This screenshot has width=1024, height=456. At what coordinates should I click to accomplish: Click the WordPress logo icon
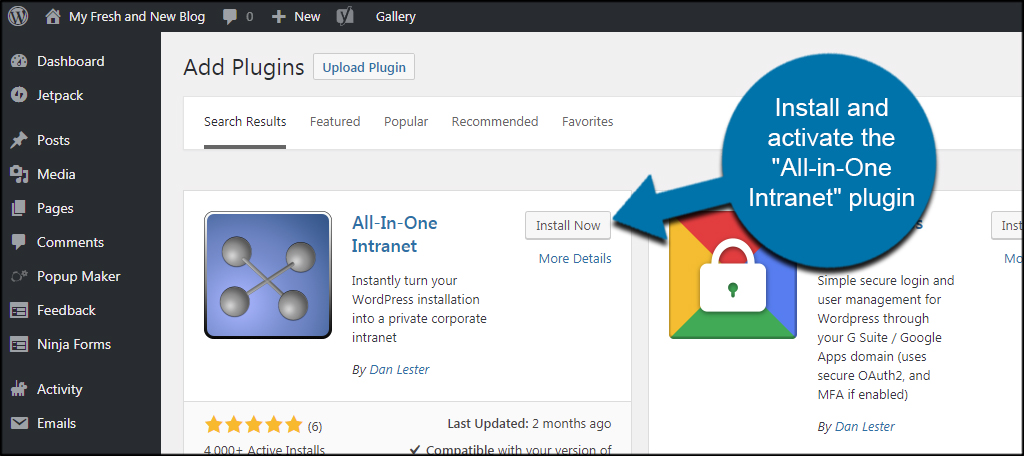(18, 16)
